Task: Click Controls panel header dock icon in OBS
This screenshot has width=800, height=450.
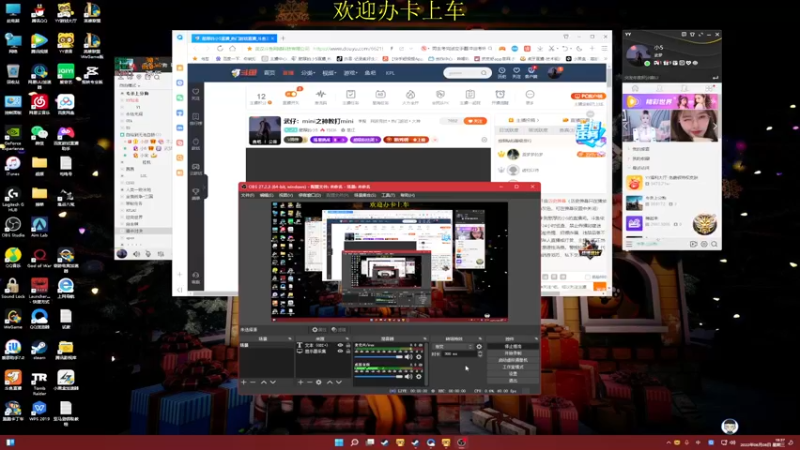Action: [x=536, y=339]
